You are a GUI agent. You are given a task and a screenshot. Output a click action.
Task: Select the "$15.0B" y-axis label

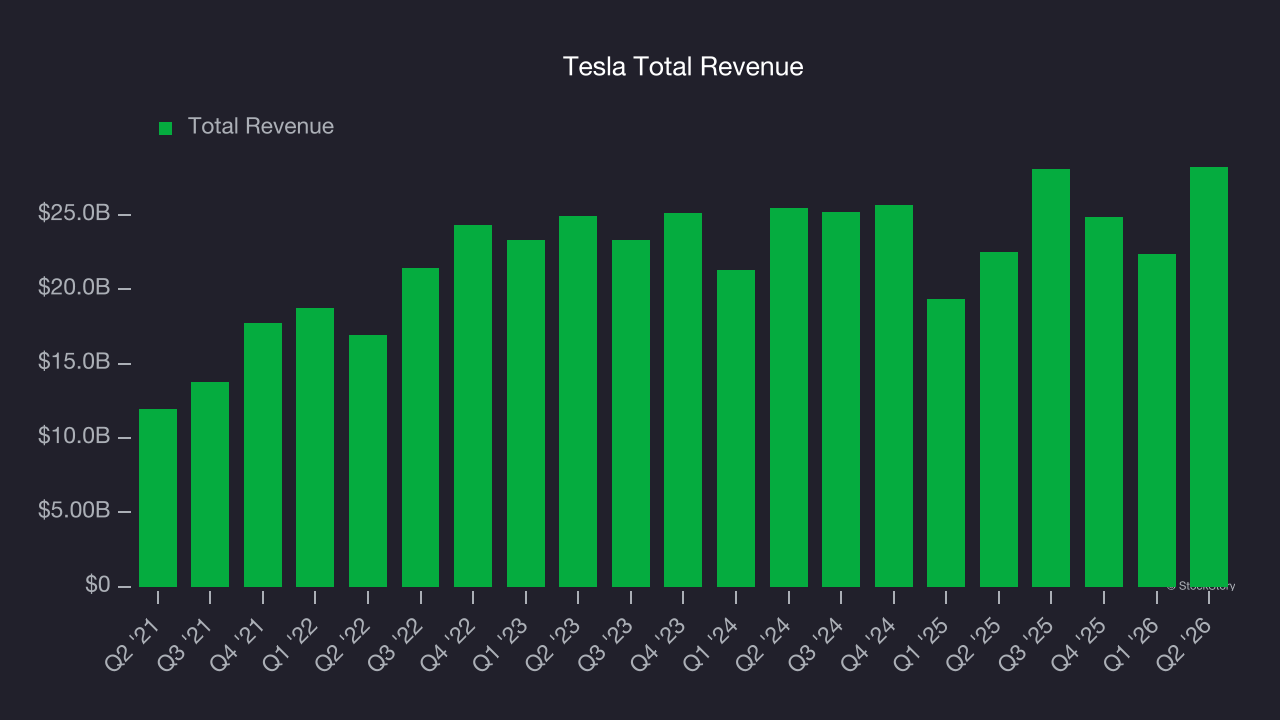[75, 362]
